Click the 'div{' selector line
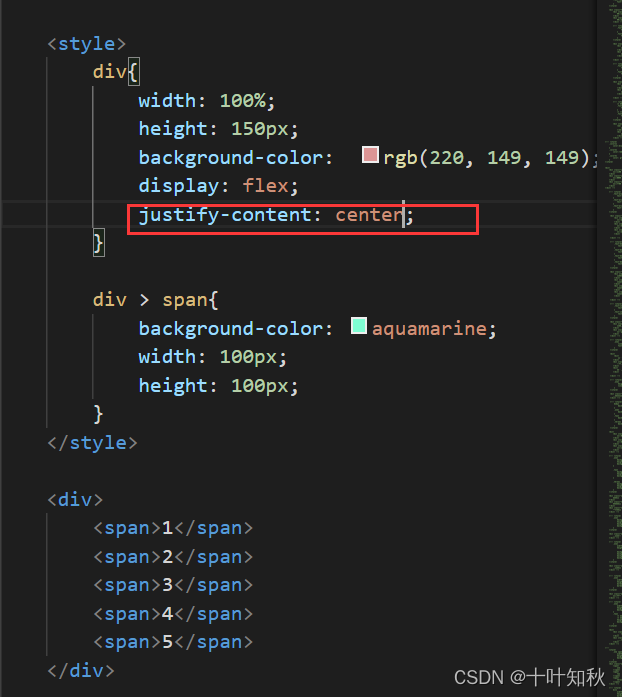Viewport: 622px width, 697px height. click(116, 72)
